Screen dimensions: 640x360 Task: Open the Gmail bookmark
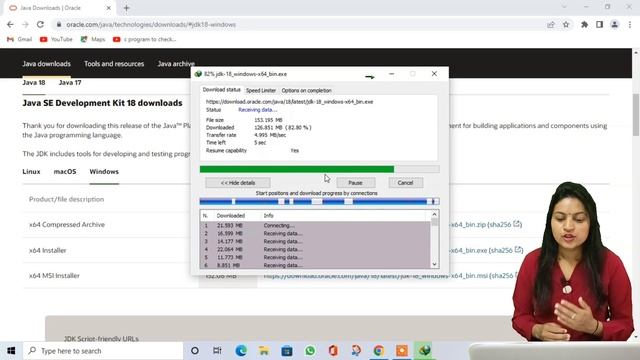click(x=19, y=39)
